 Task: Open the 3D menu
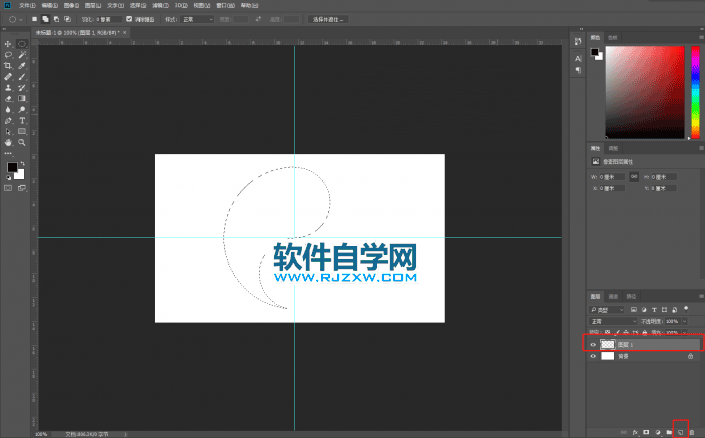coord(181,5)
